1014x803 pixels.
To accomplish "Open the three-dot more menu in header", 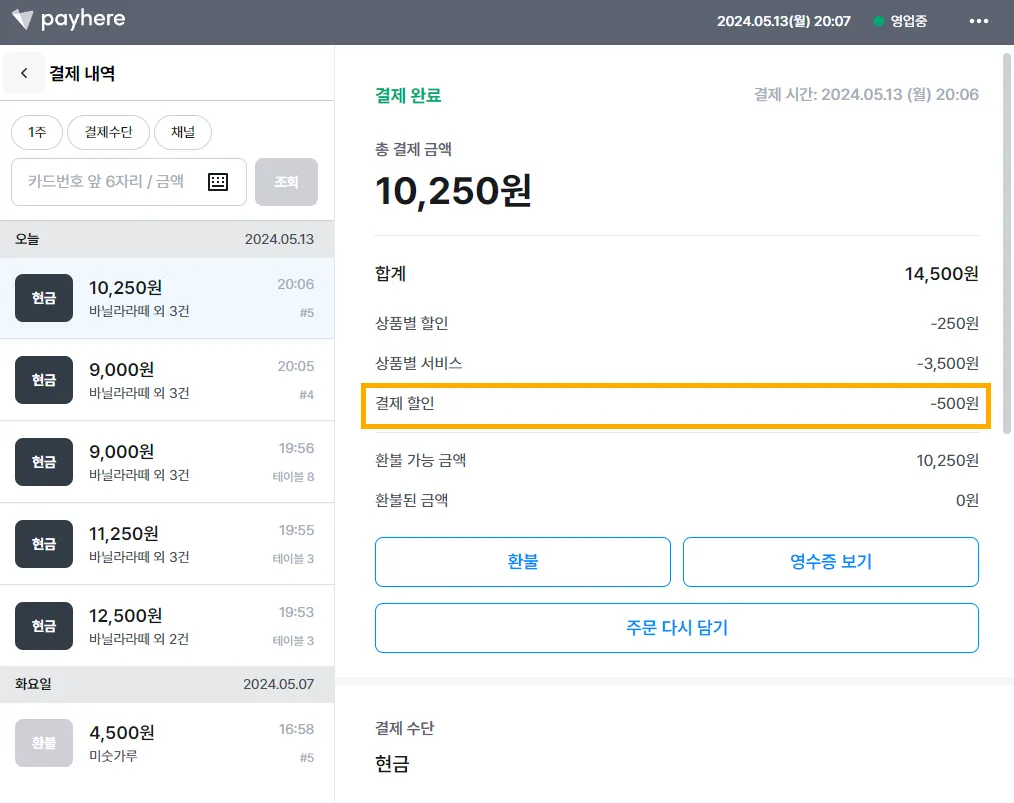I will click(979, 21).
